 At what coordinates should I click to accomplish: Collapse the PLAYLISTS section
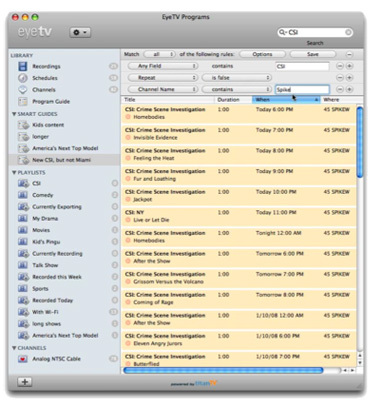click(14, 172)
